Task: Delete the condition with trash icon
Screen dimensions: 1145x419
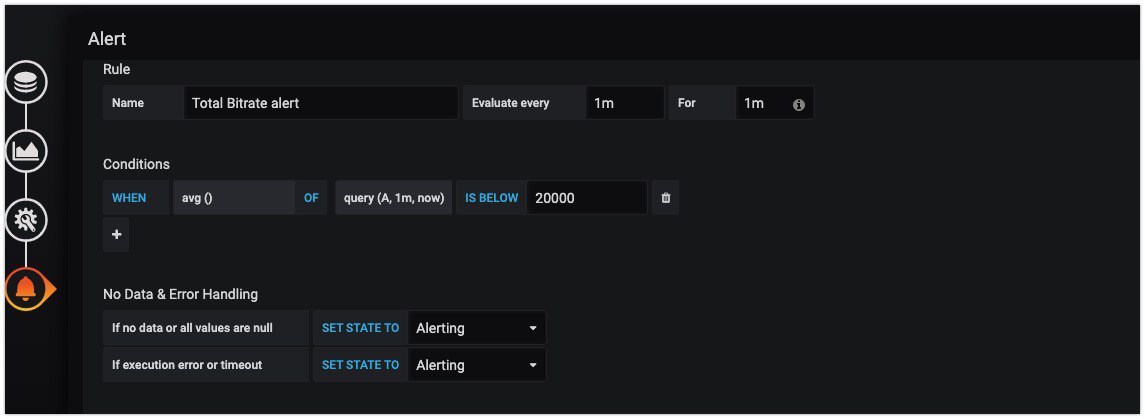Action: point(665,198)
